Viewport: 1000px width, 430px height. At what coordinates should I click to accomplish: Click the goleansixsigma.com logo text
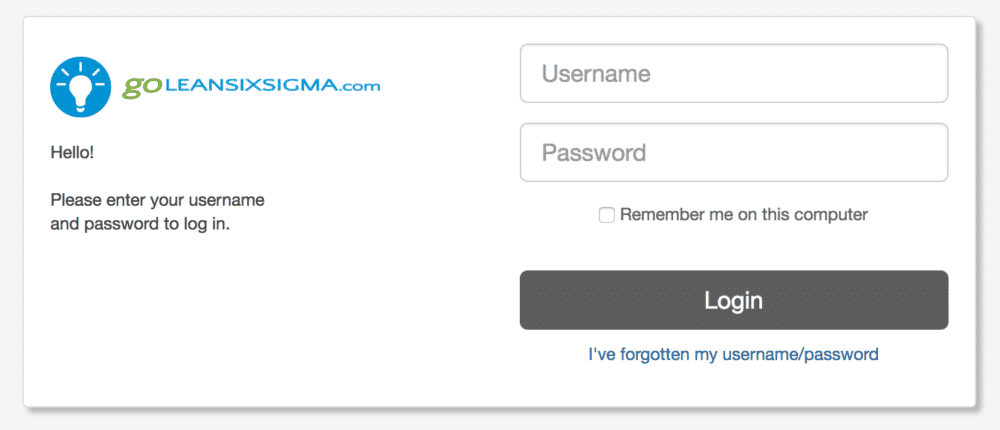[x=251, y=87]
